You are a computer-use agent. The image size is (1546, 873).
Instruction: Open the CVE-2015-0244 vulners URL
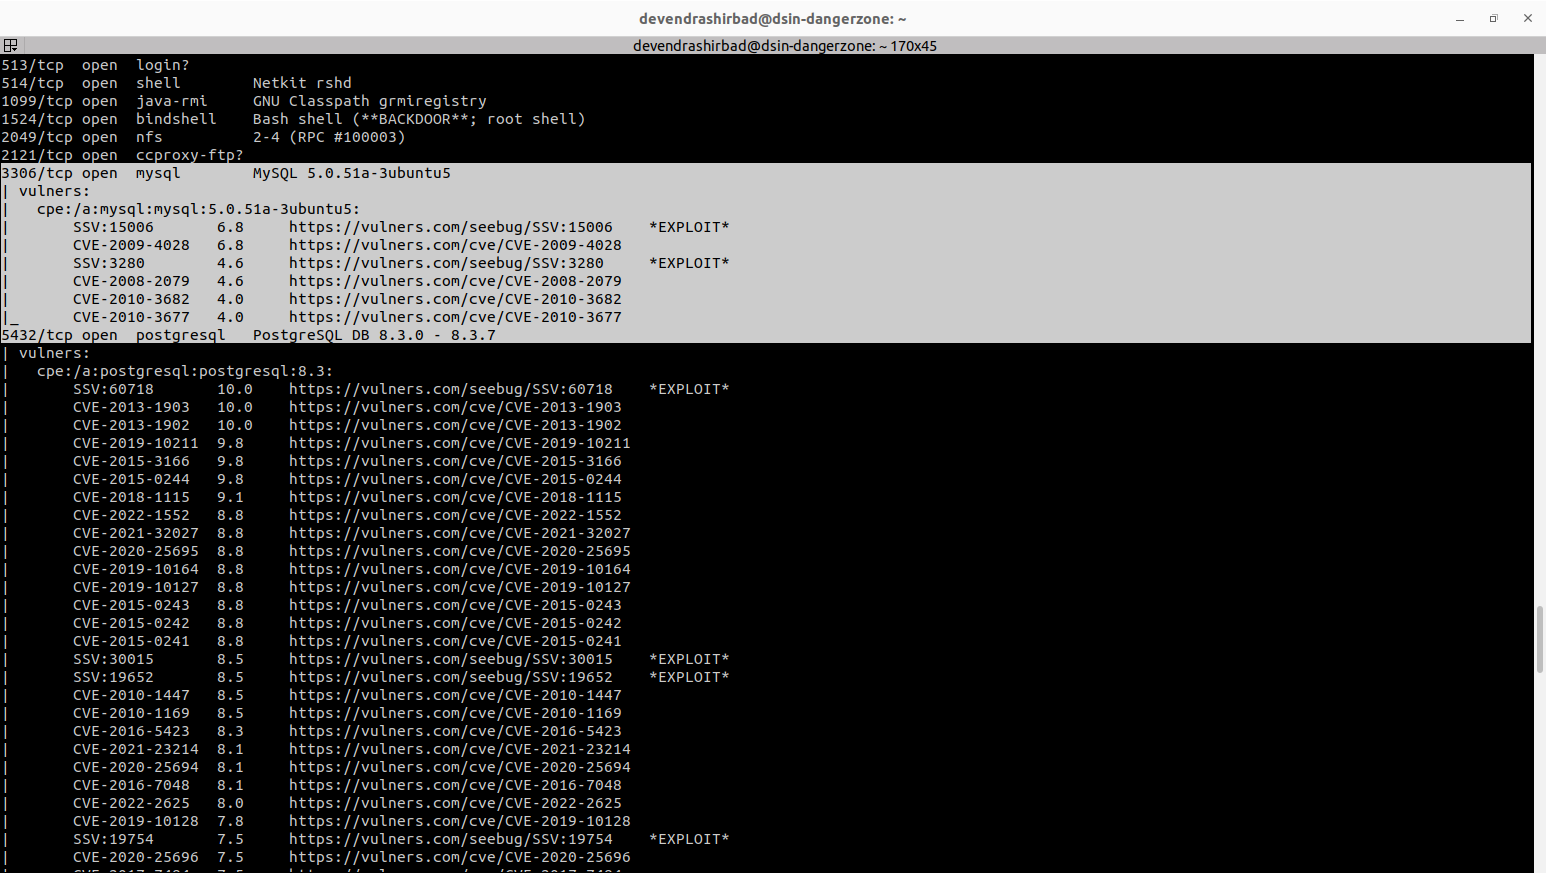point(455,479)
